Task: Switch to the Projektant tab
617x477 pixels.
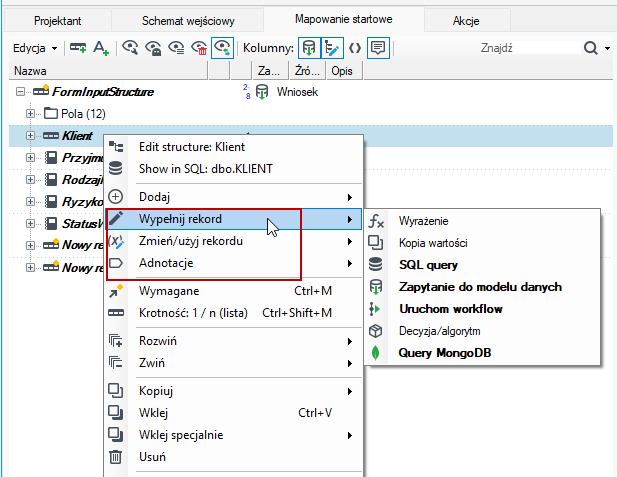Action: [58, 20]
